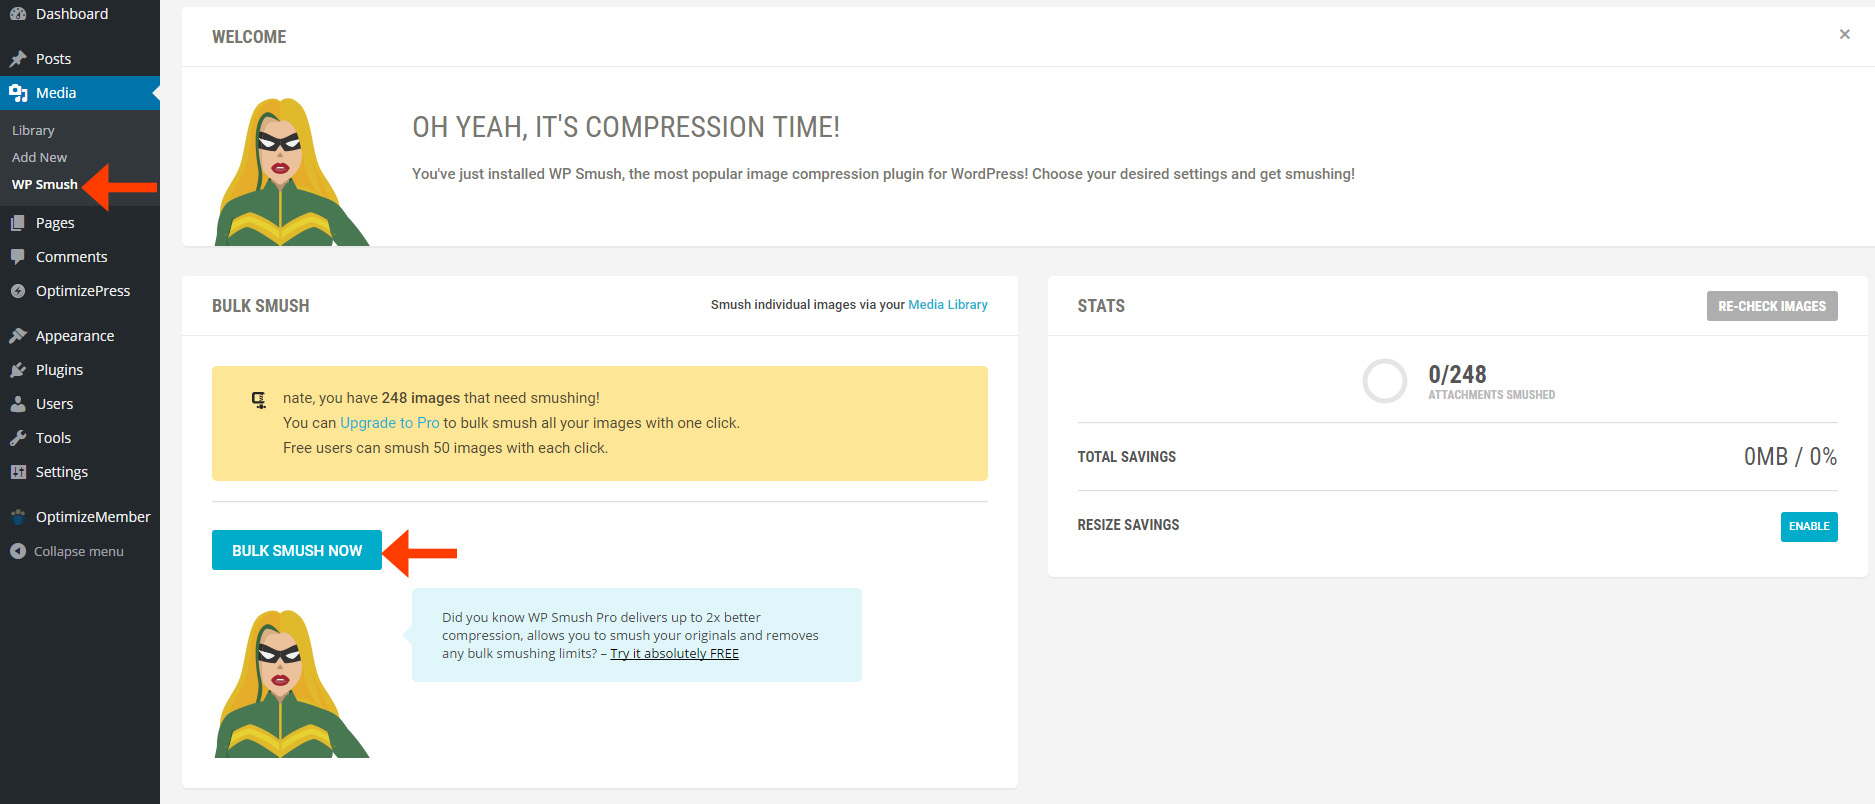Click the Stats heading
Viewport: 1875px width, 804px height.
(1101, 306)
